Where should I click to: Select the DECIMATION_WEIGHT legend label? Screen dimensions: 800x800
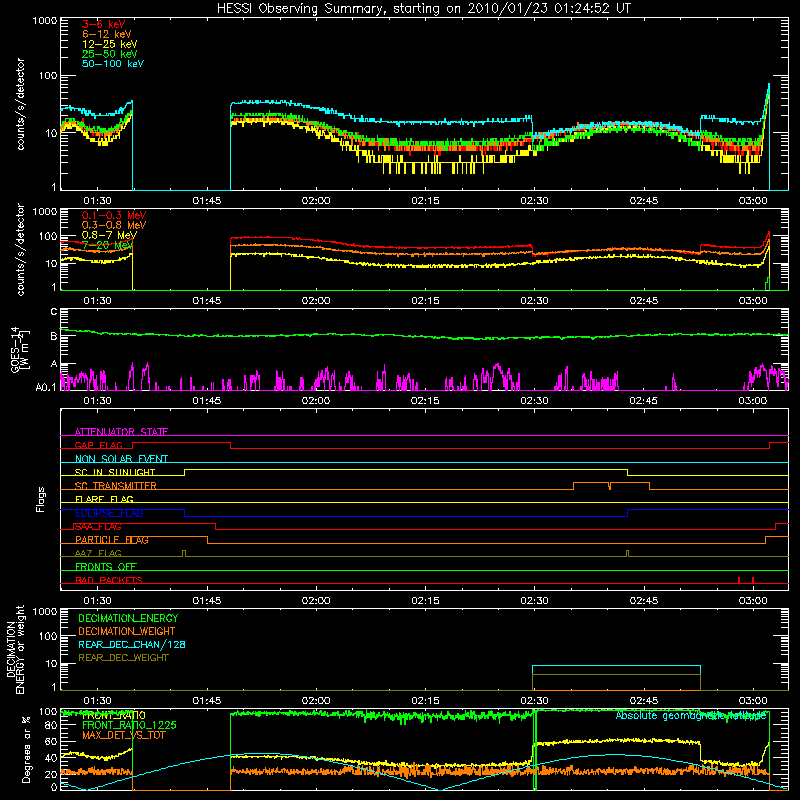coord(127,631)
